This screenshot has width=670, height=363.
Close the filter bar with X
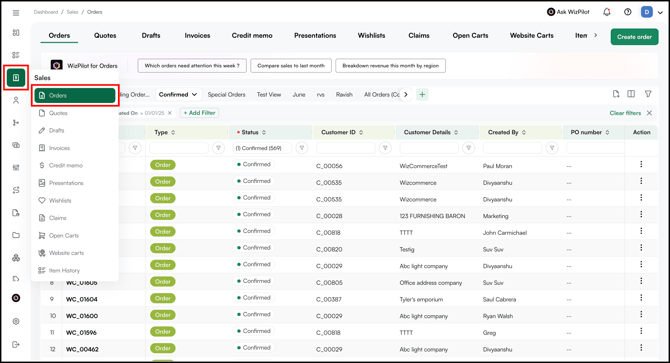[x=649, y=113]
